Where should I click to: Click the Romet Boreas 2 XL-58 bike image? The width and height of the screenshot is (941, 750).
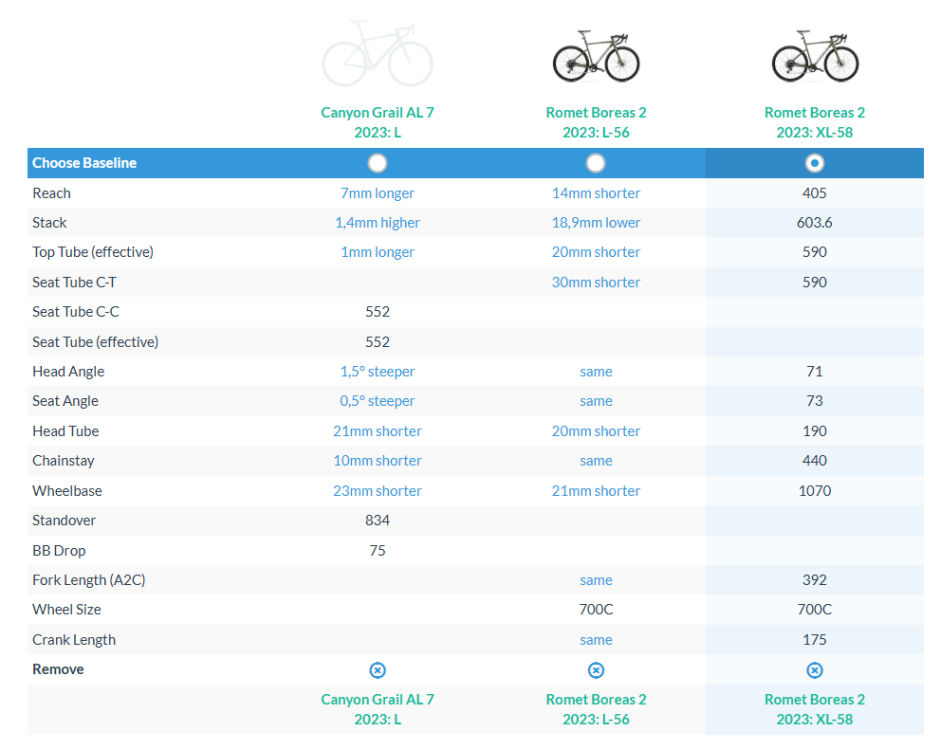tap(815, 57)
